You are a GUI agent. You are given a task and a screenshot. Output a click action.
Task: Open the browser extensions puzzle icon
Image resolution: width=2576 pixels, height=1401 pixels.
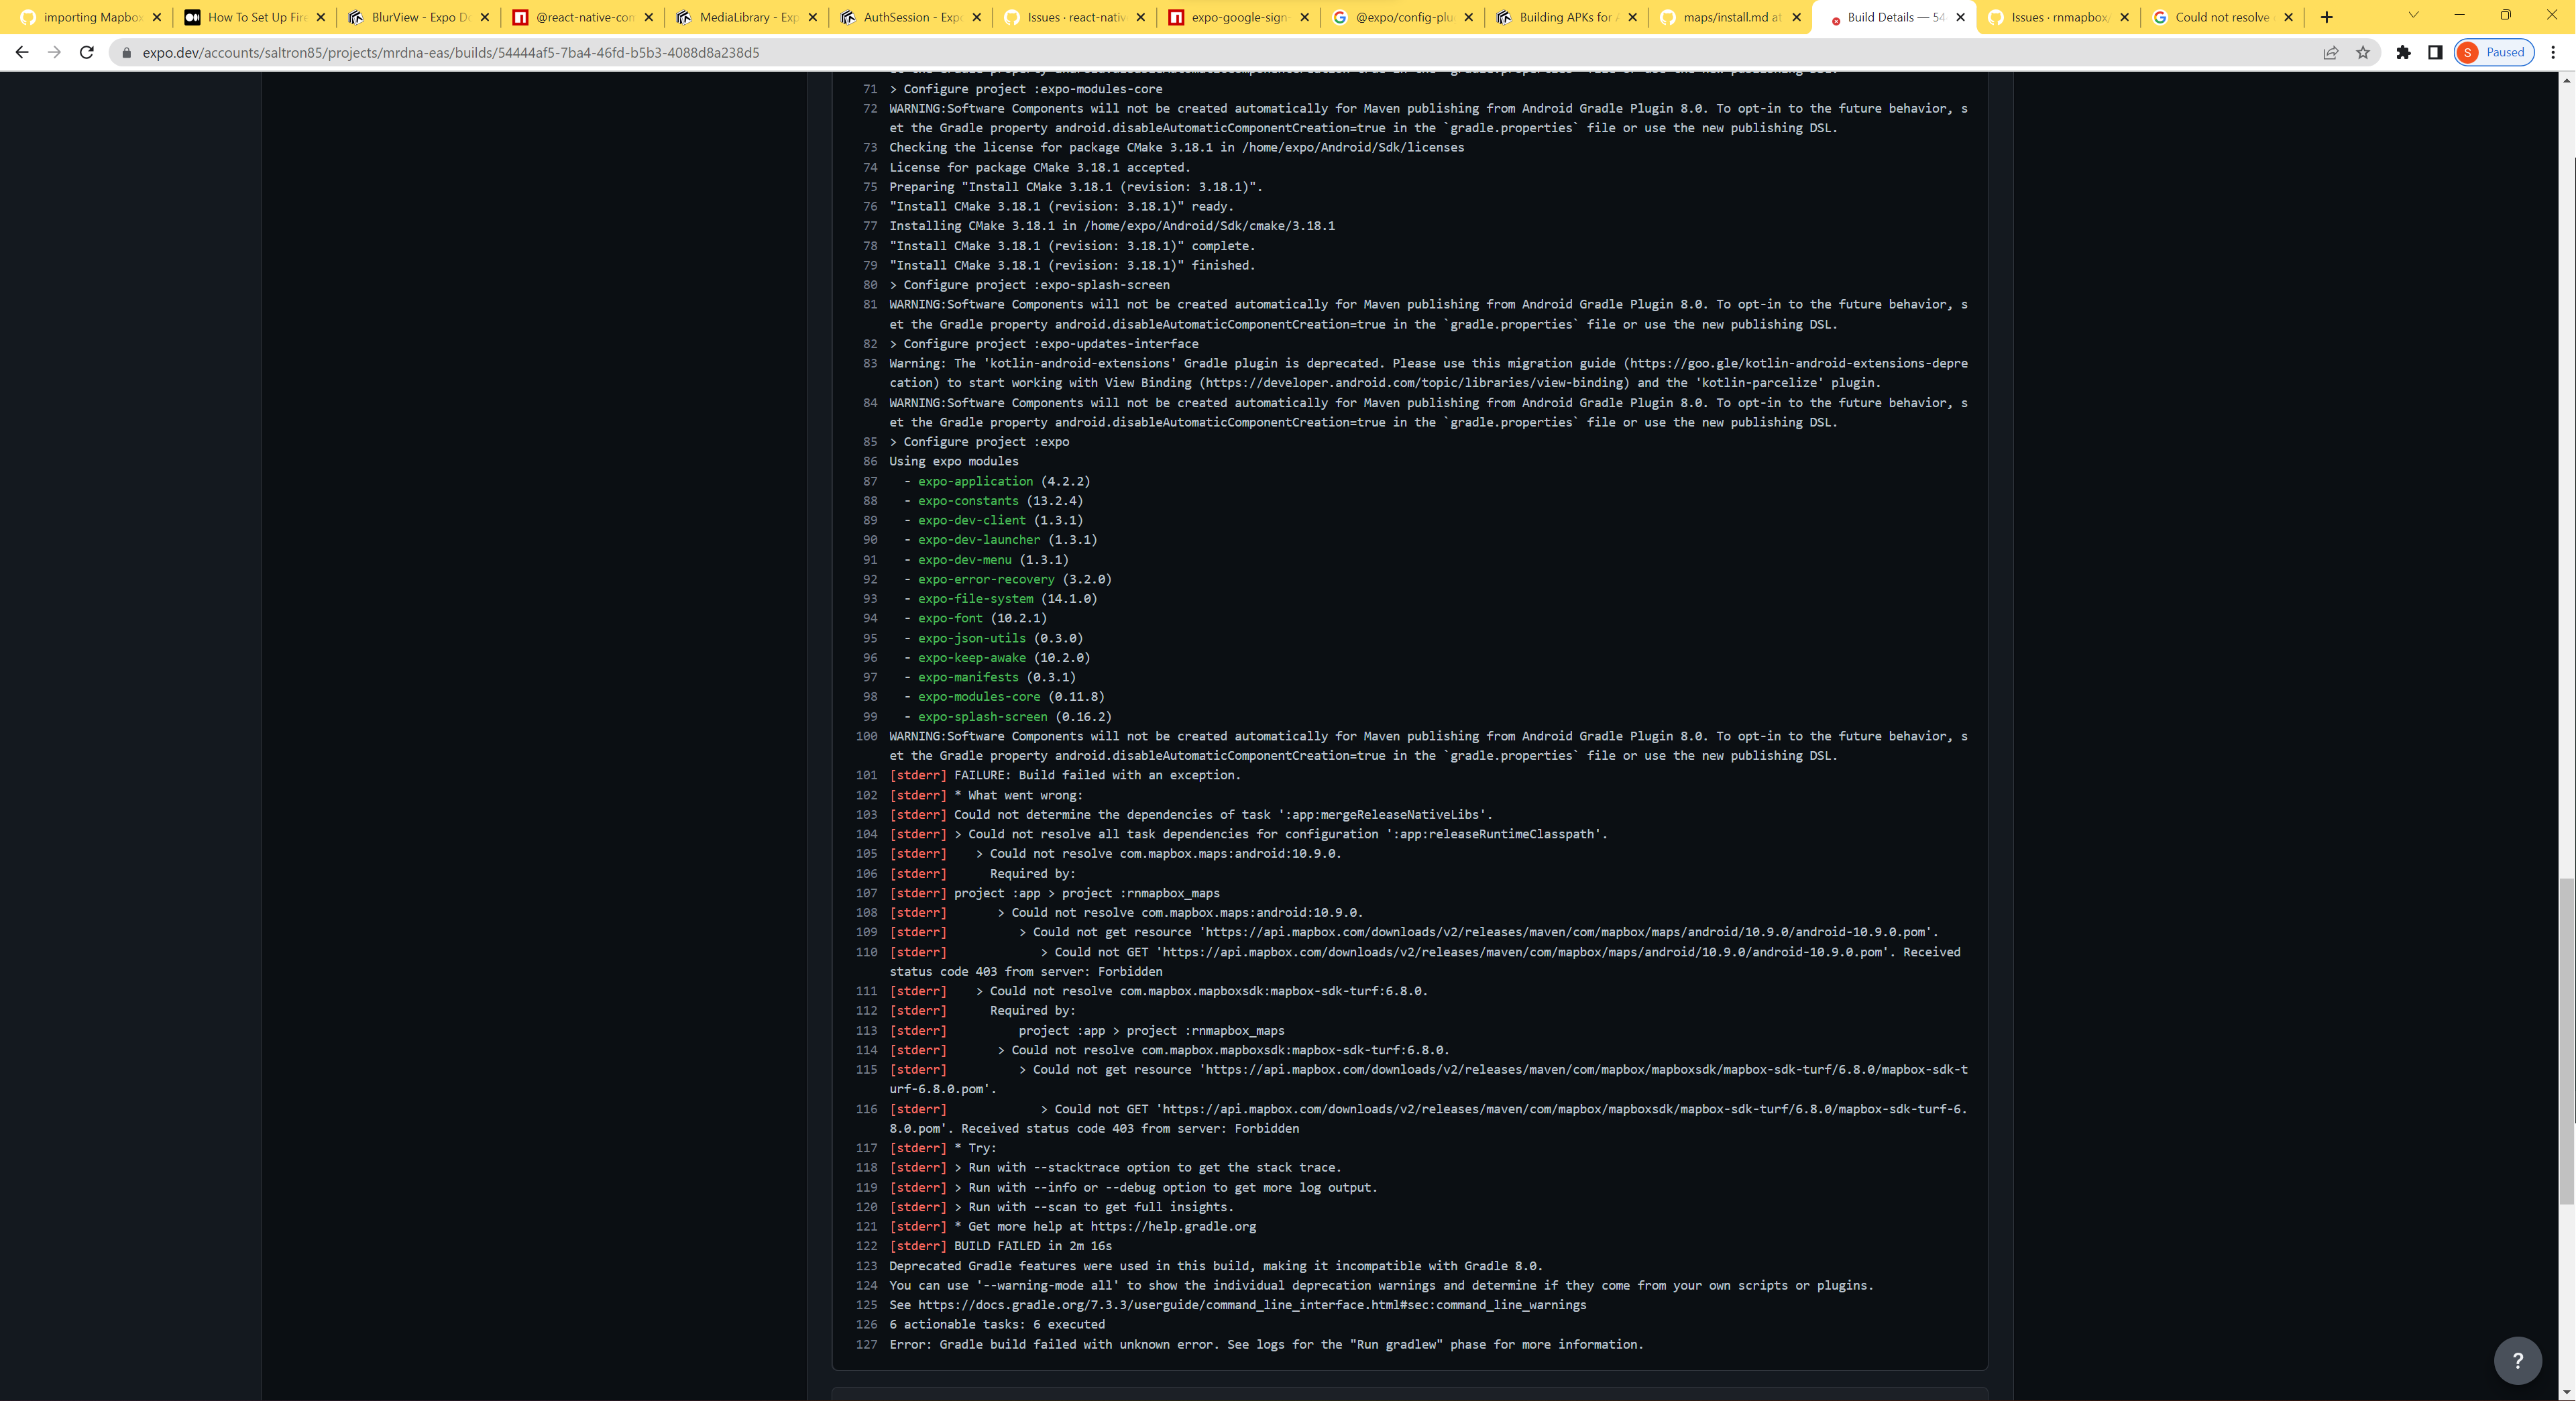click(2404, 52)
